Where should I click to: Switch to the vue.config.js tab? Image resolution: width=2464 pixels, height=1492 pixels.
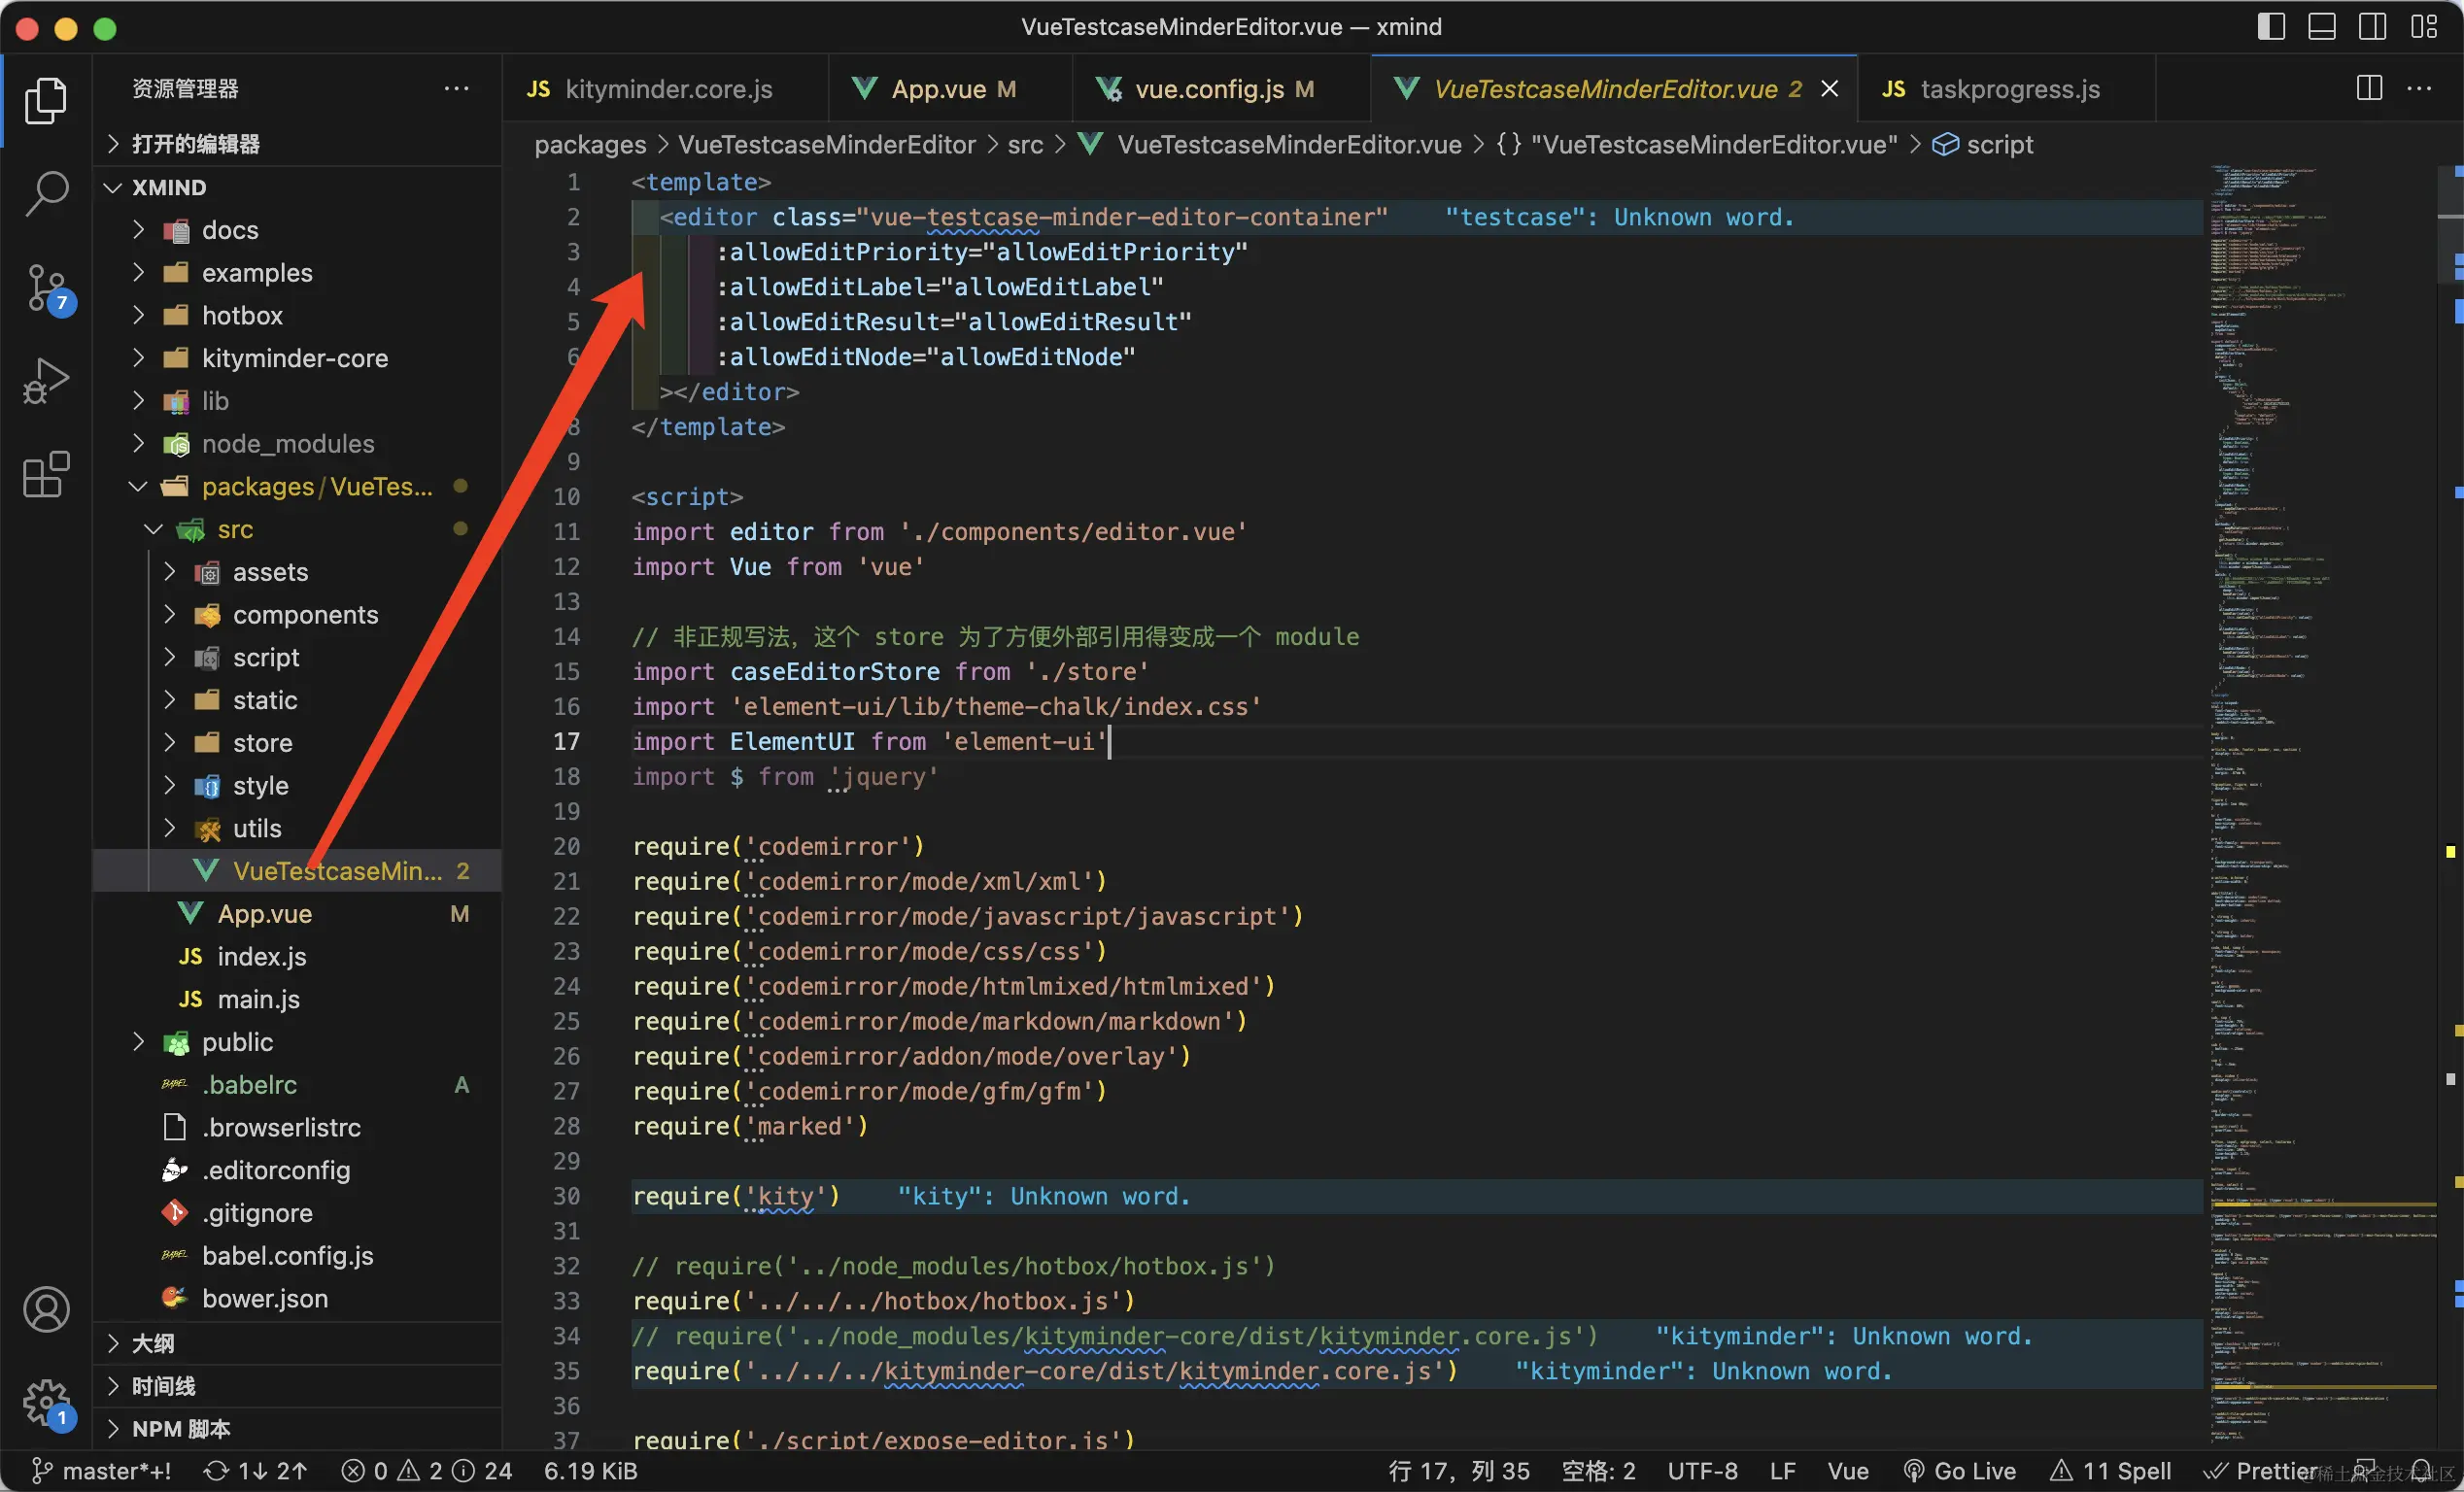click(1208, 89)
